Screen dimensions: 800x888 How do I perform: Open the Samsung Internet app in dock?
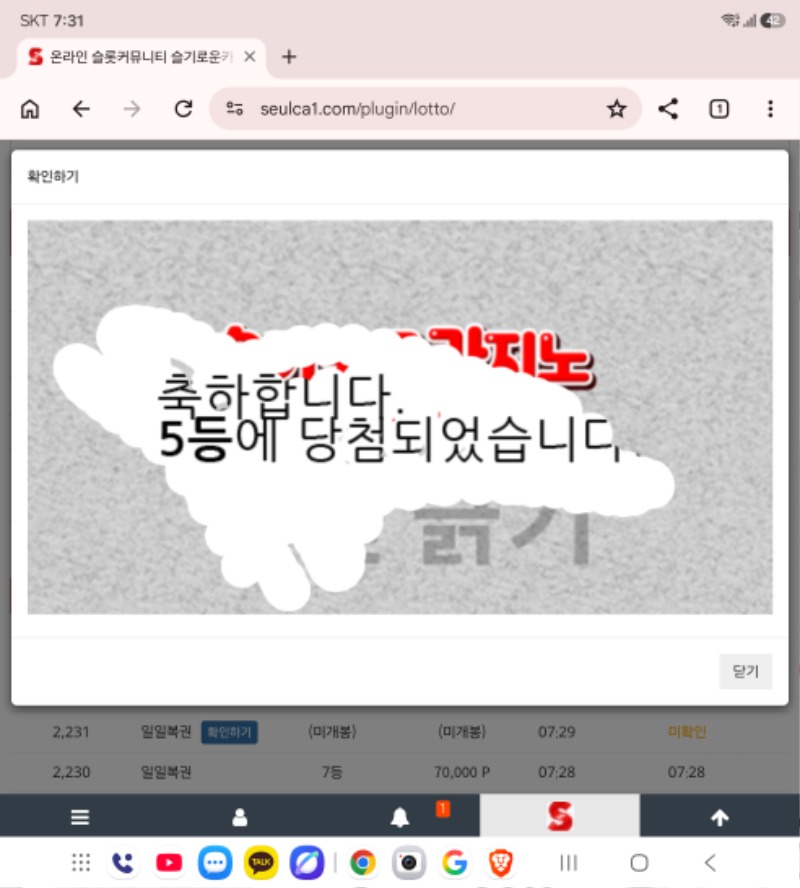click(x=307, y=863)
